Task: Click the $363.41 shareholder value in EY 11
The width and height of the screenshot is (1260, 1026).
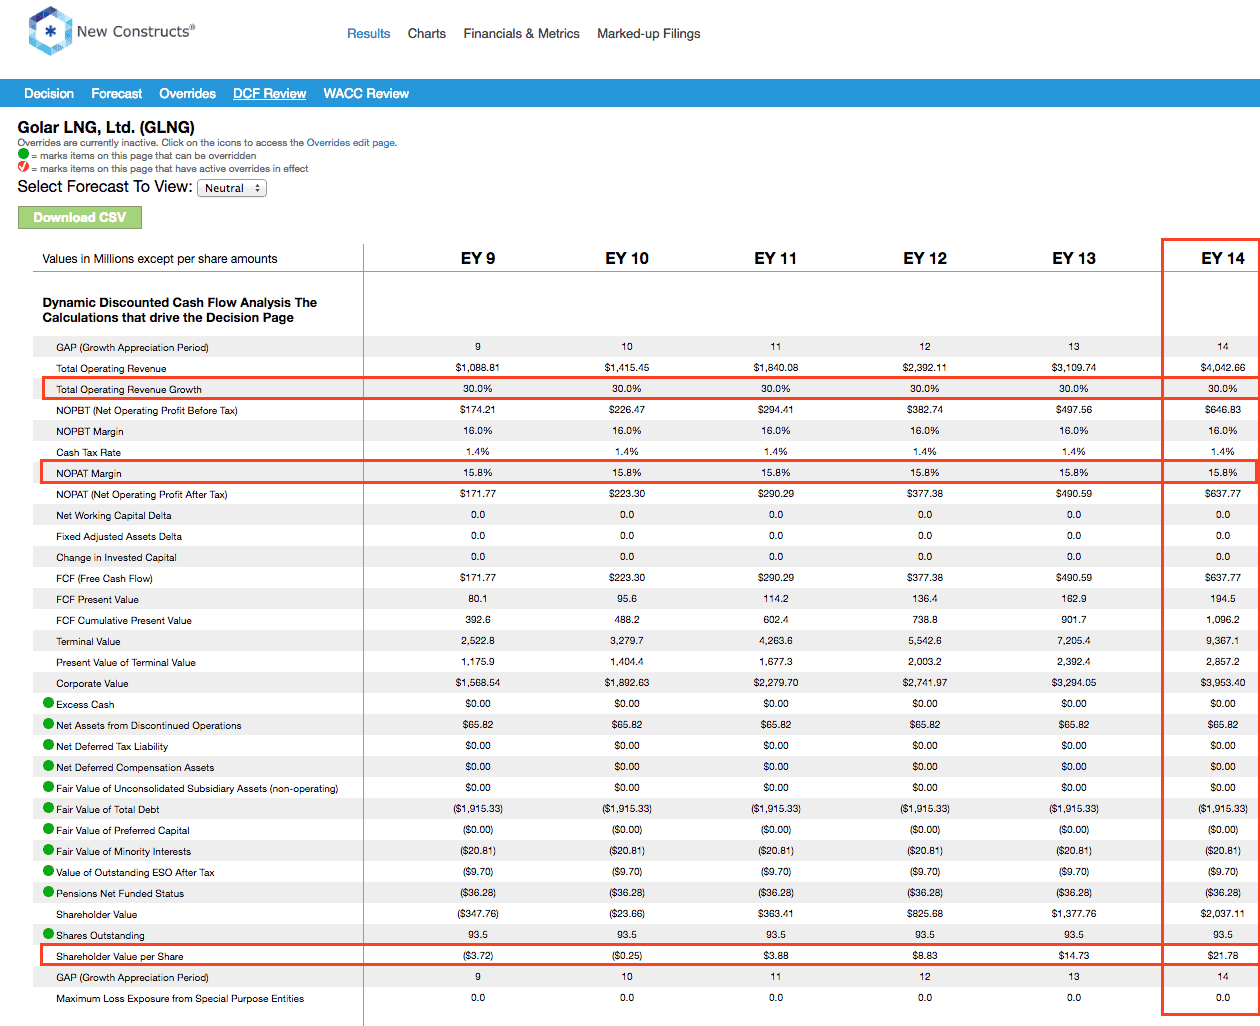Action: click(x=776, y=913)
